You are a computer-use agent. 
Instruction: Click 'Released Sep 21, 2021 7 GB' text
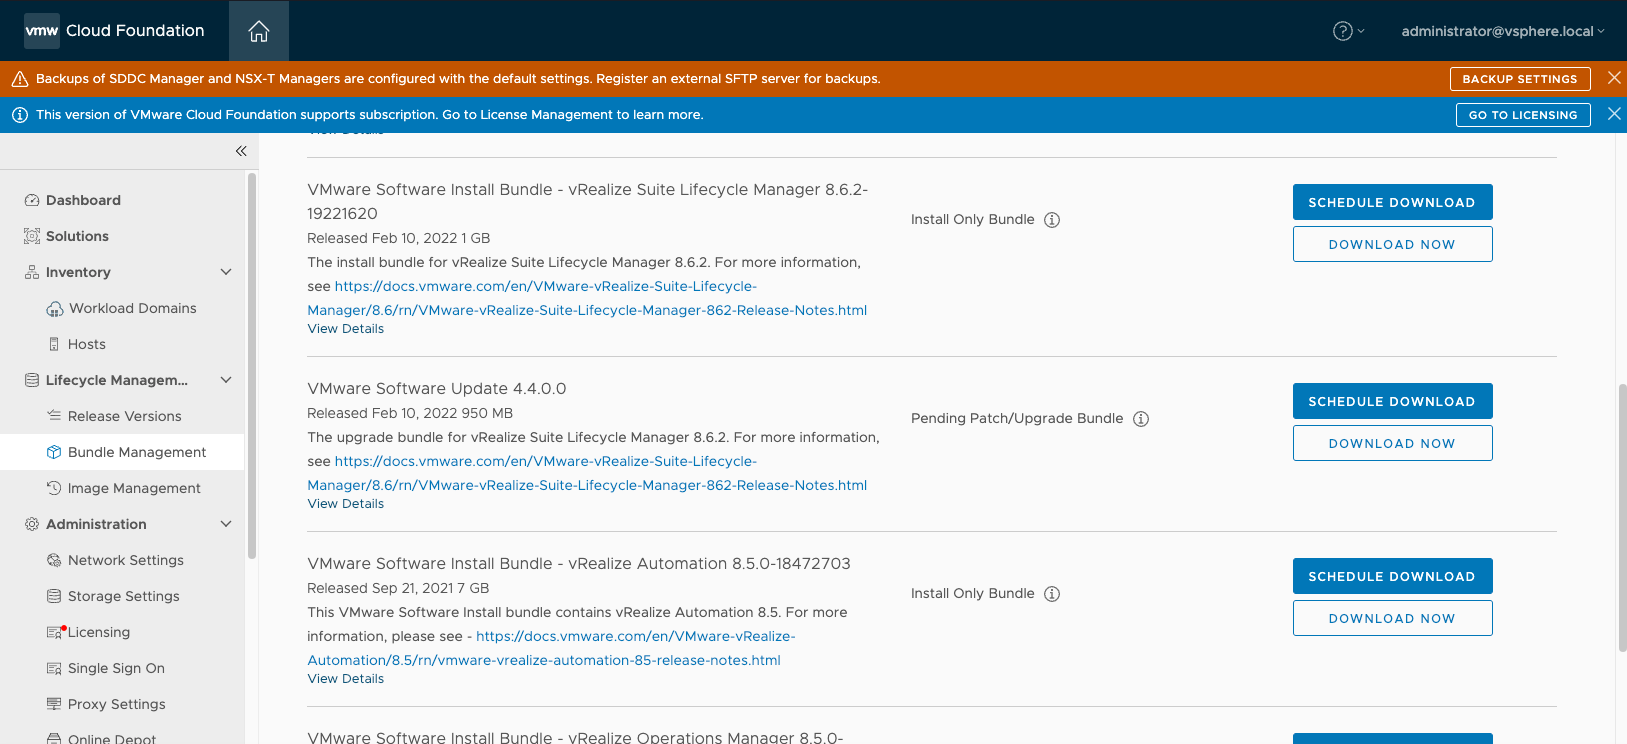click(398, 588)
